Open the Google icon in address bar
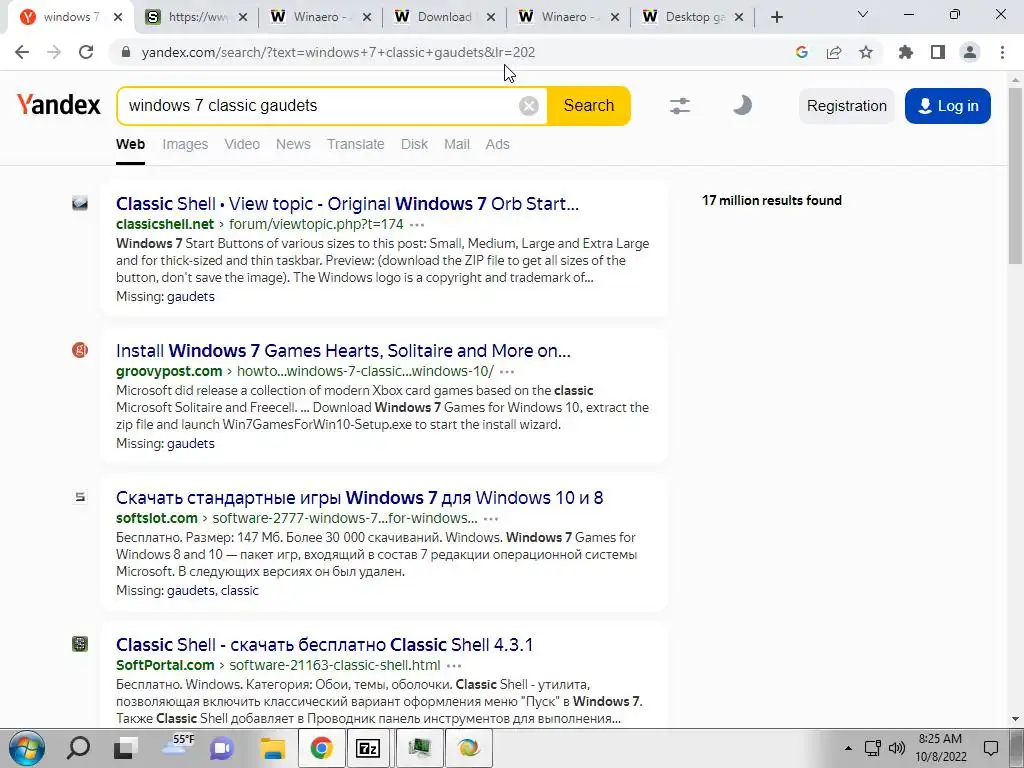1024x768 pixels. tap(802, 52)
